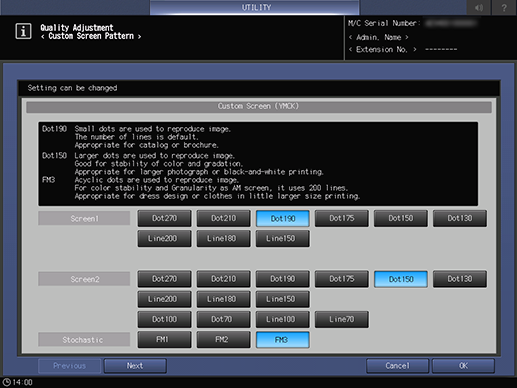
Task: Select Dot210 for Screen2
Action: coord(223,279)
